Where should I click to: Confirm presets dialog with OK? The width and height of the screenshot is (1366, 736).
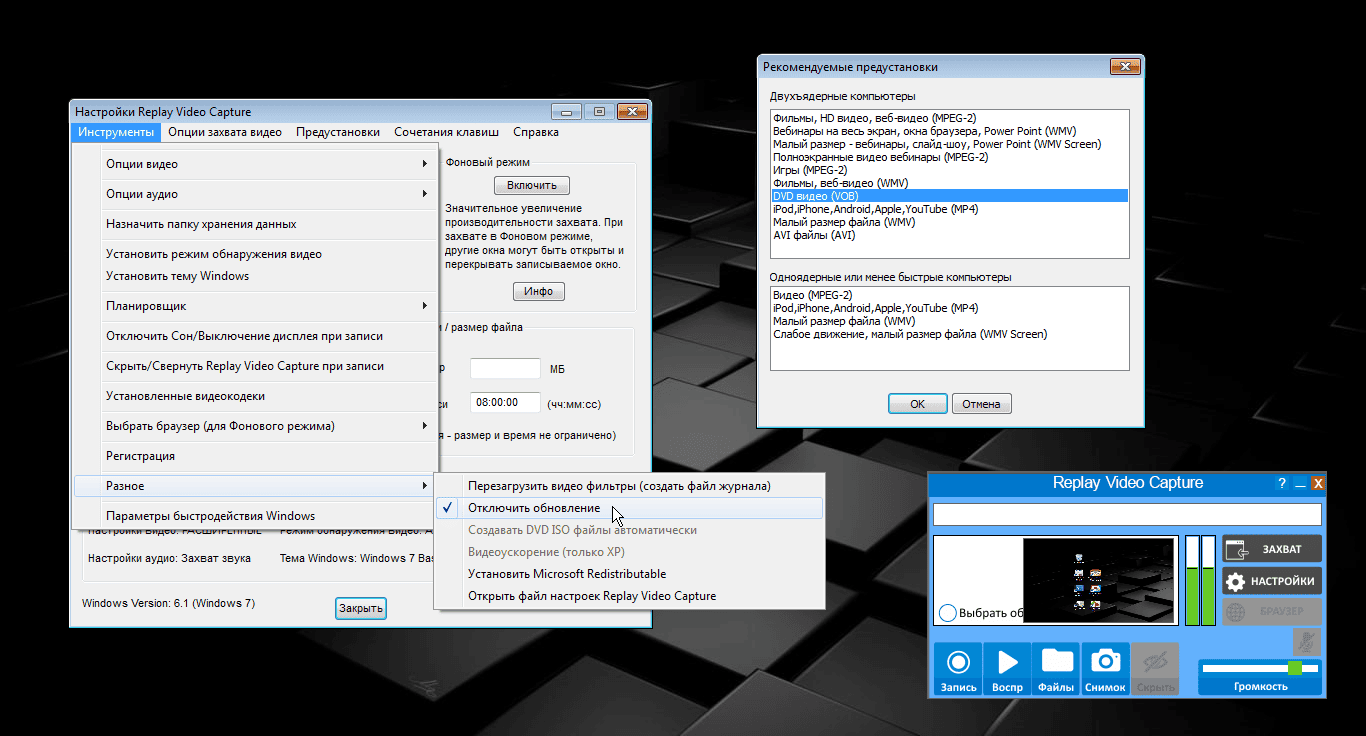click(x=918, y=404)
